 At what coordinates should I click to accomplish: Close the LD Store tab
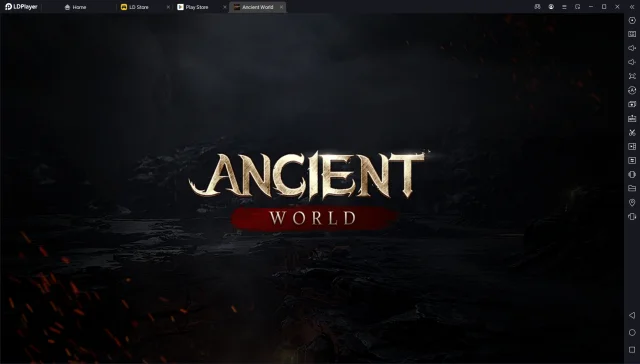pos(169,7)
